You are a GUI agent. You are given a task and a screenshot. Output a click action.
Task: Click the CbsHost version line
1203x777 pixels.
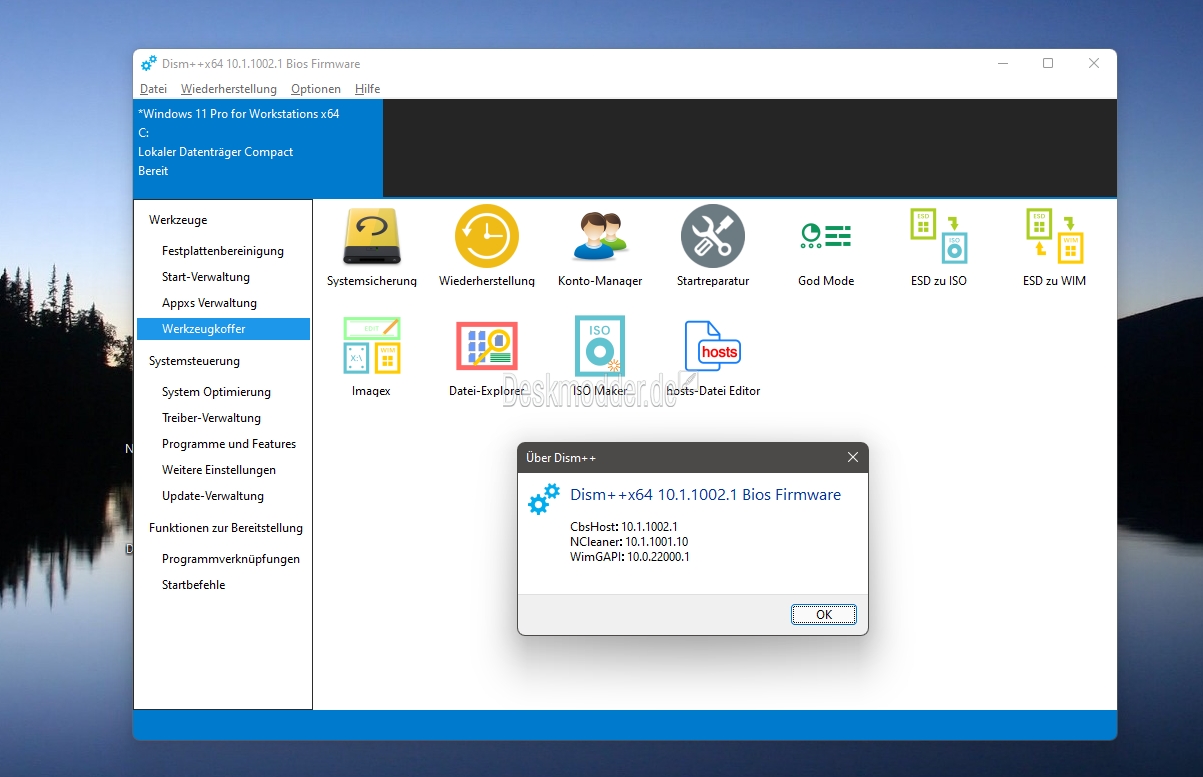[624, 526]
